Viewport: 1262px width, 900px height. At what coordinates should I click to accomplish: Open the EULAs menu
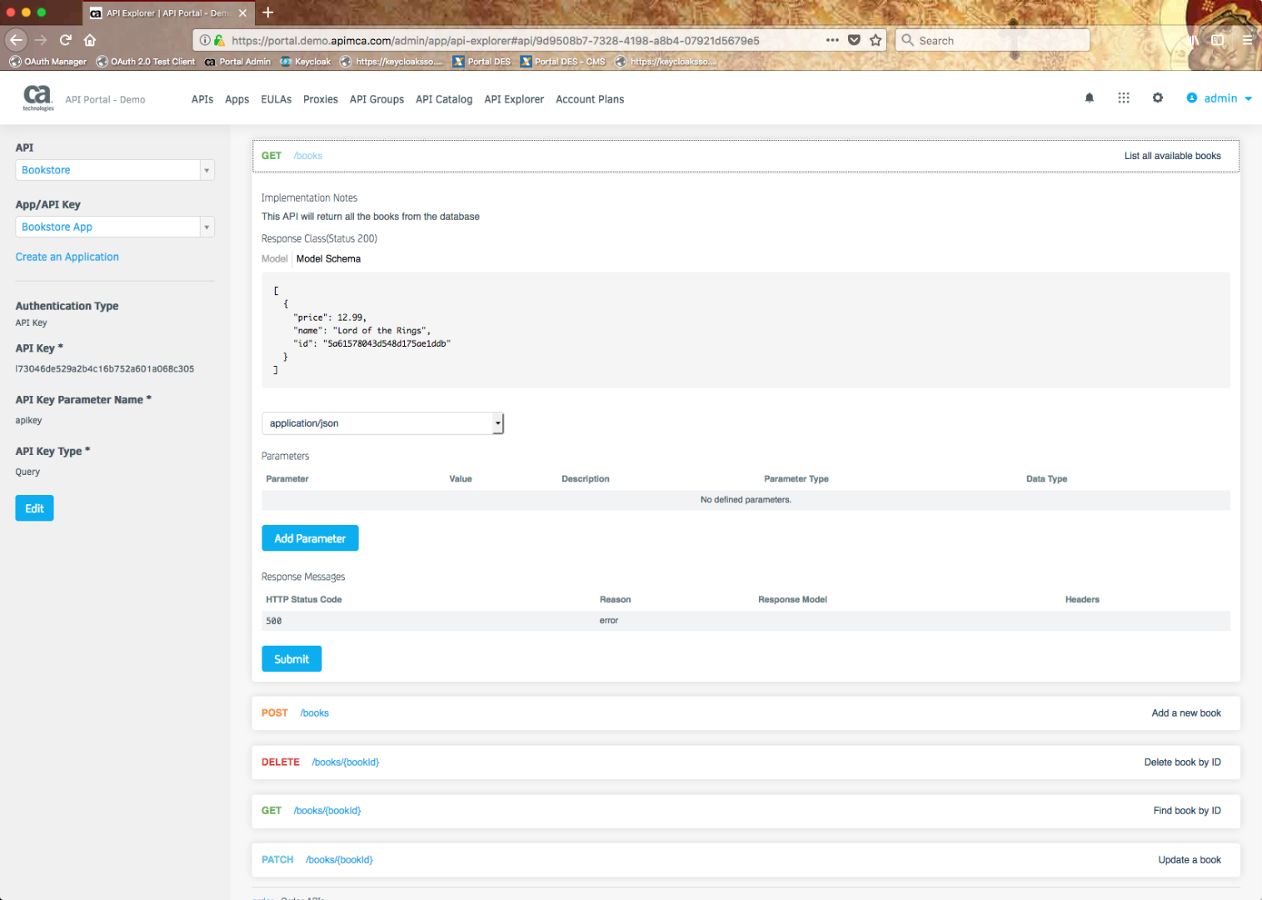276,99
